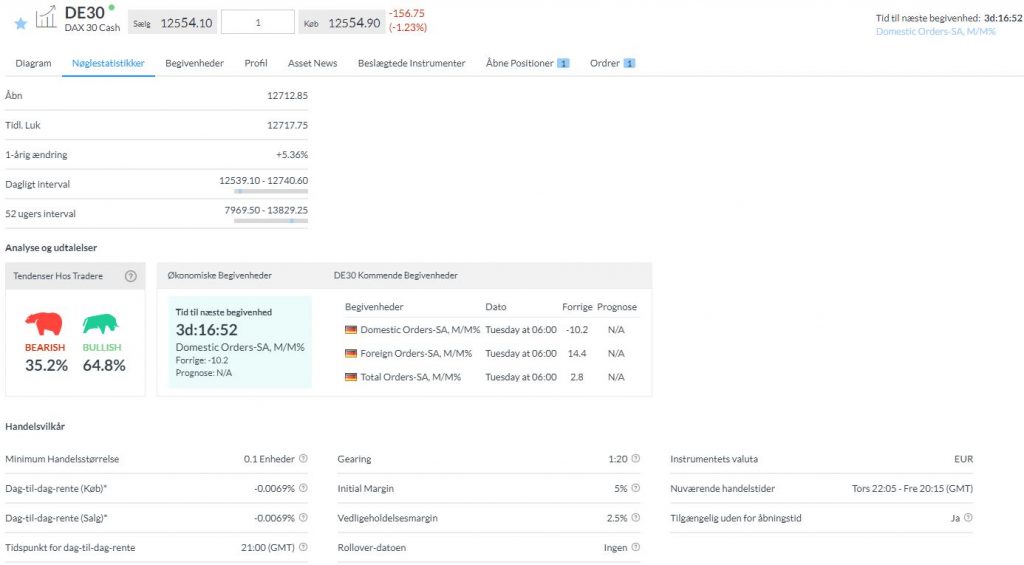Focus the trade quantity input field
The width and height of the screenshot is (1024, 565).
point(258,22)
